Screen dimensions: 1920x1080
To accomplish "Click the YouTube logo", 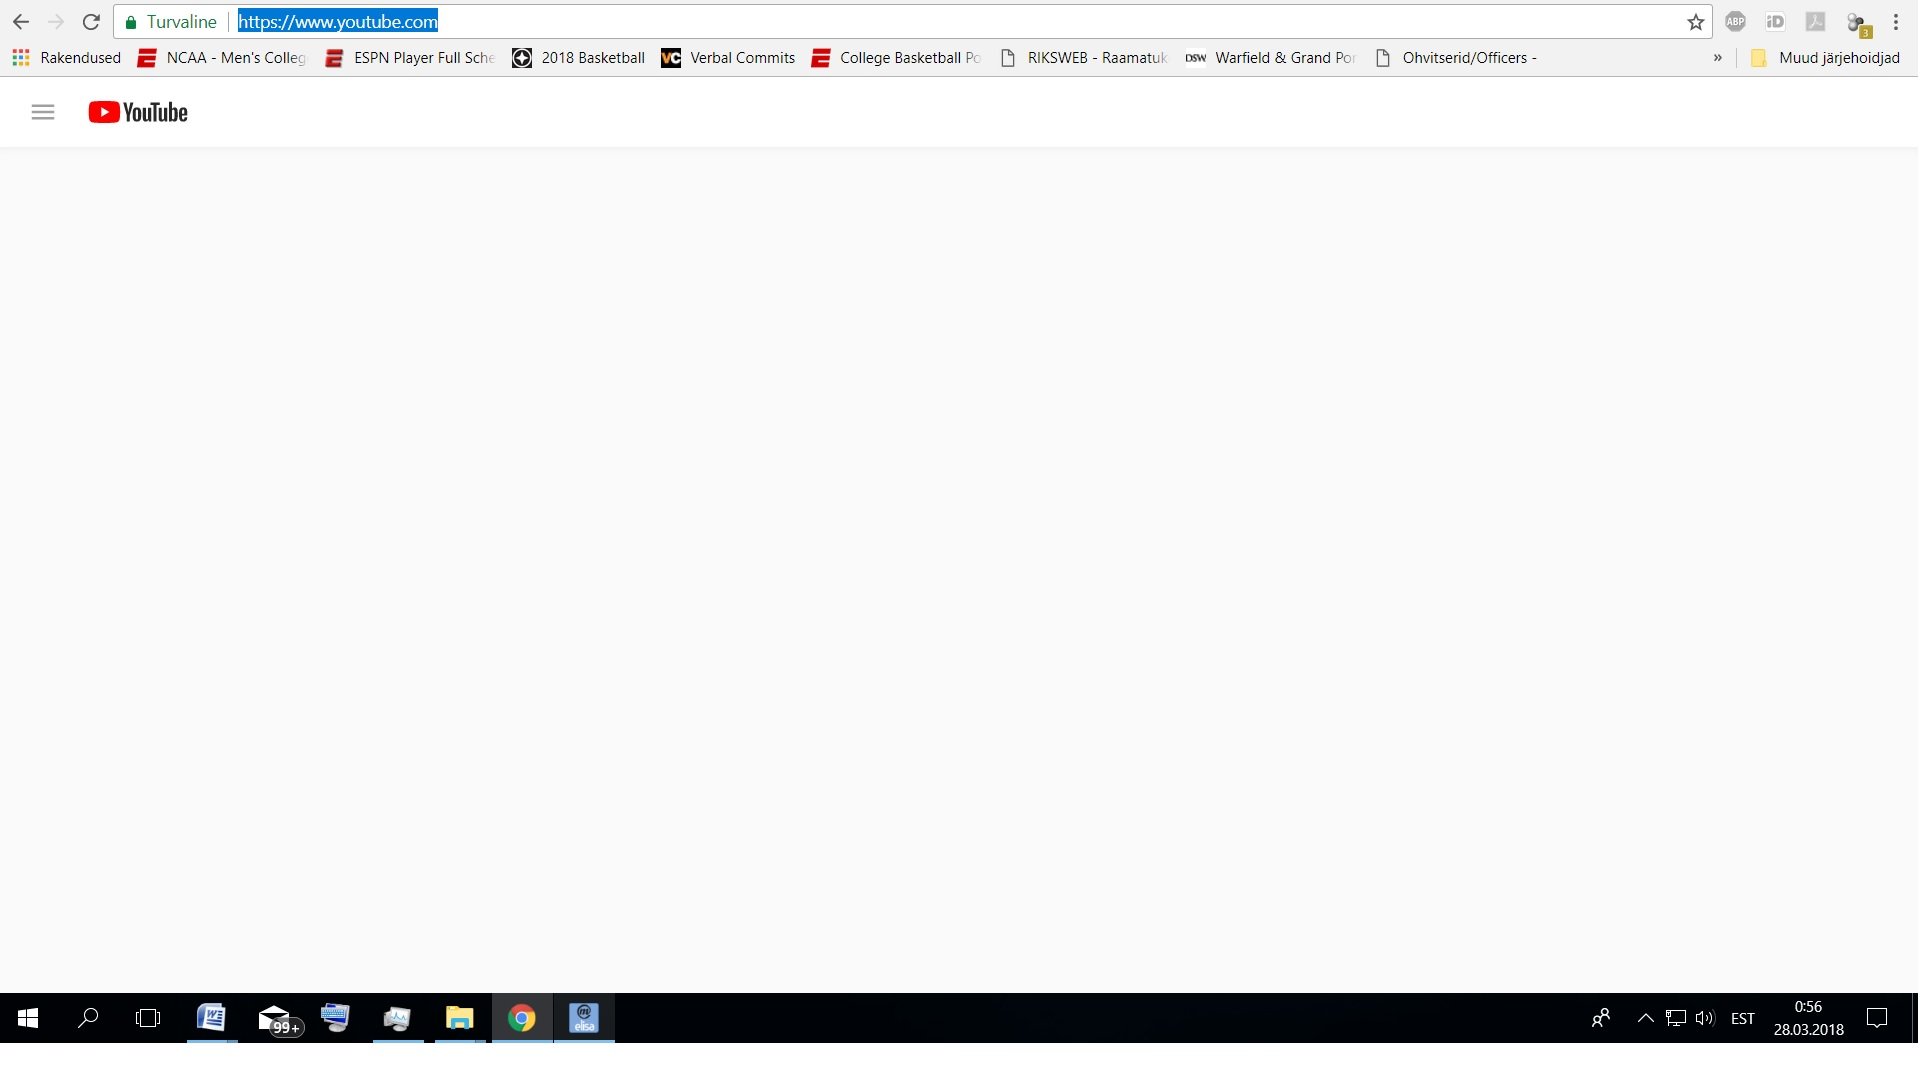I will [x=138, y=112].
